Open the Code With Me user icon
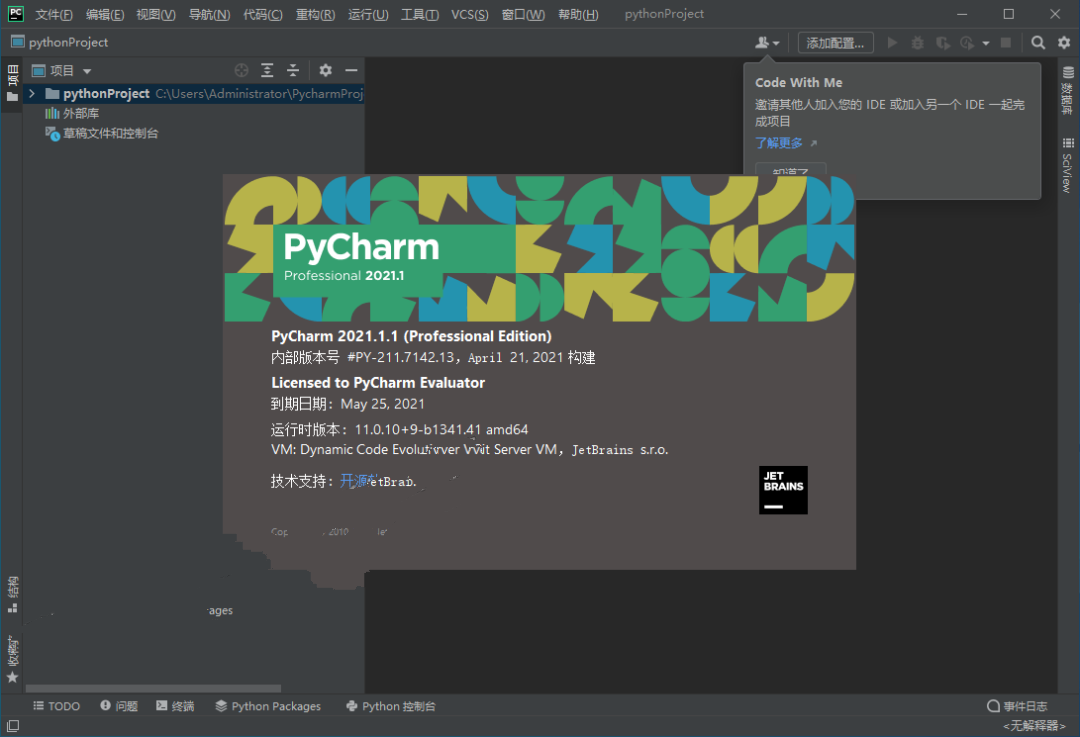This screenshot has height=737, width=1080. click(x=762, y=43)
